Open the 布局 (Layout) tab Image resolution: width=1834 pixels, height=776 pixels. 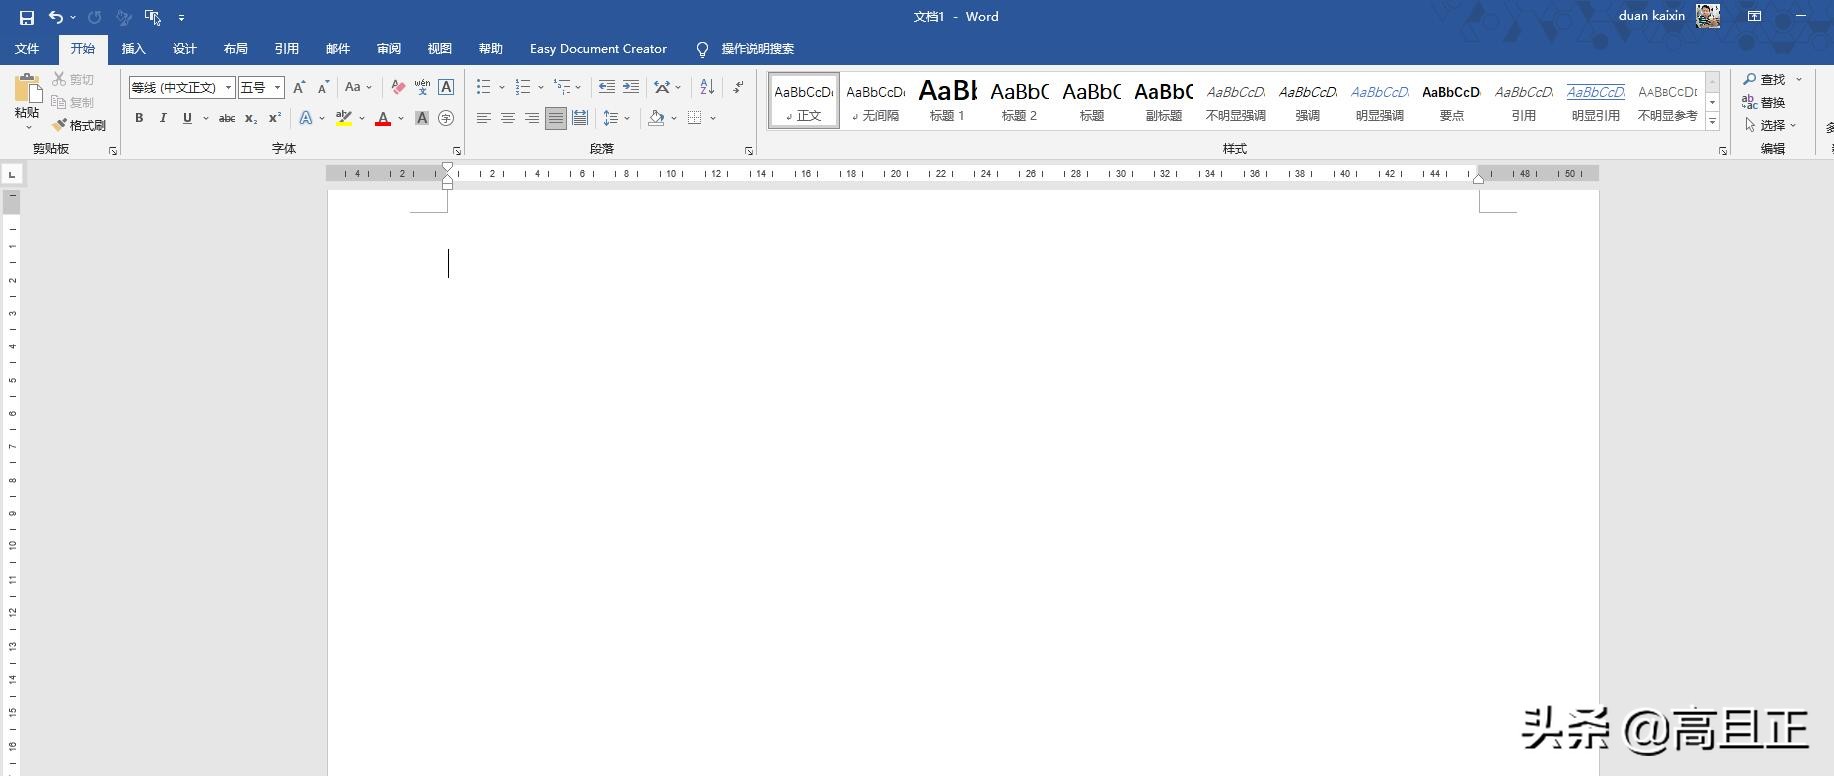(x=235, y=48)
